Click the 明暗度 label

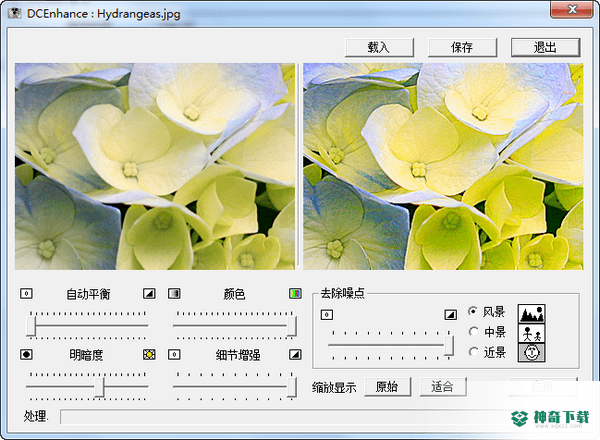coord(86,355)
